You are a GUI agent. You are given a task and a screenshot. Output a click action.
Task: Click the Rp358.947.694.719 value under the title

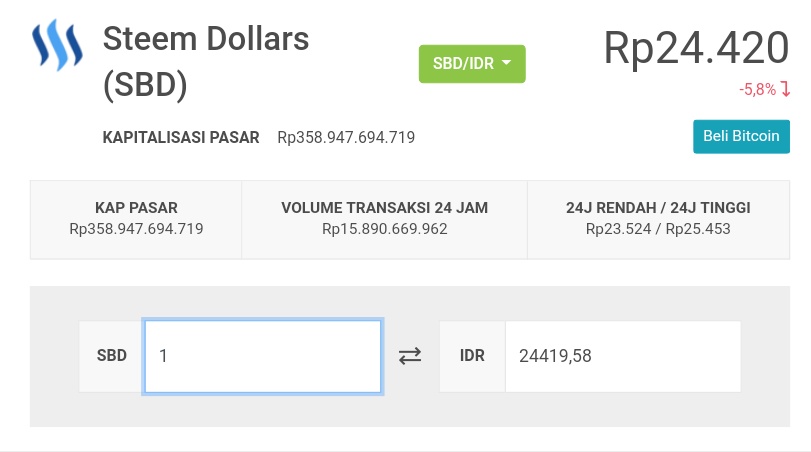pos(346,137)
